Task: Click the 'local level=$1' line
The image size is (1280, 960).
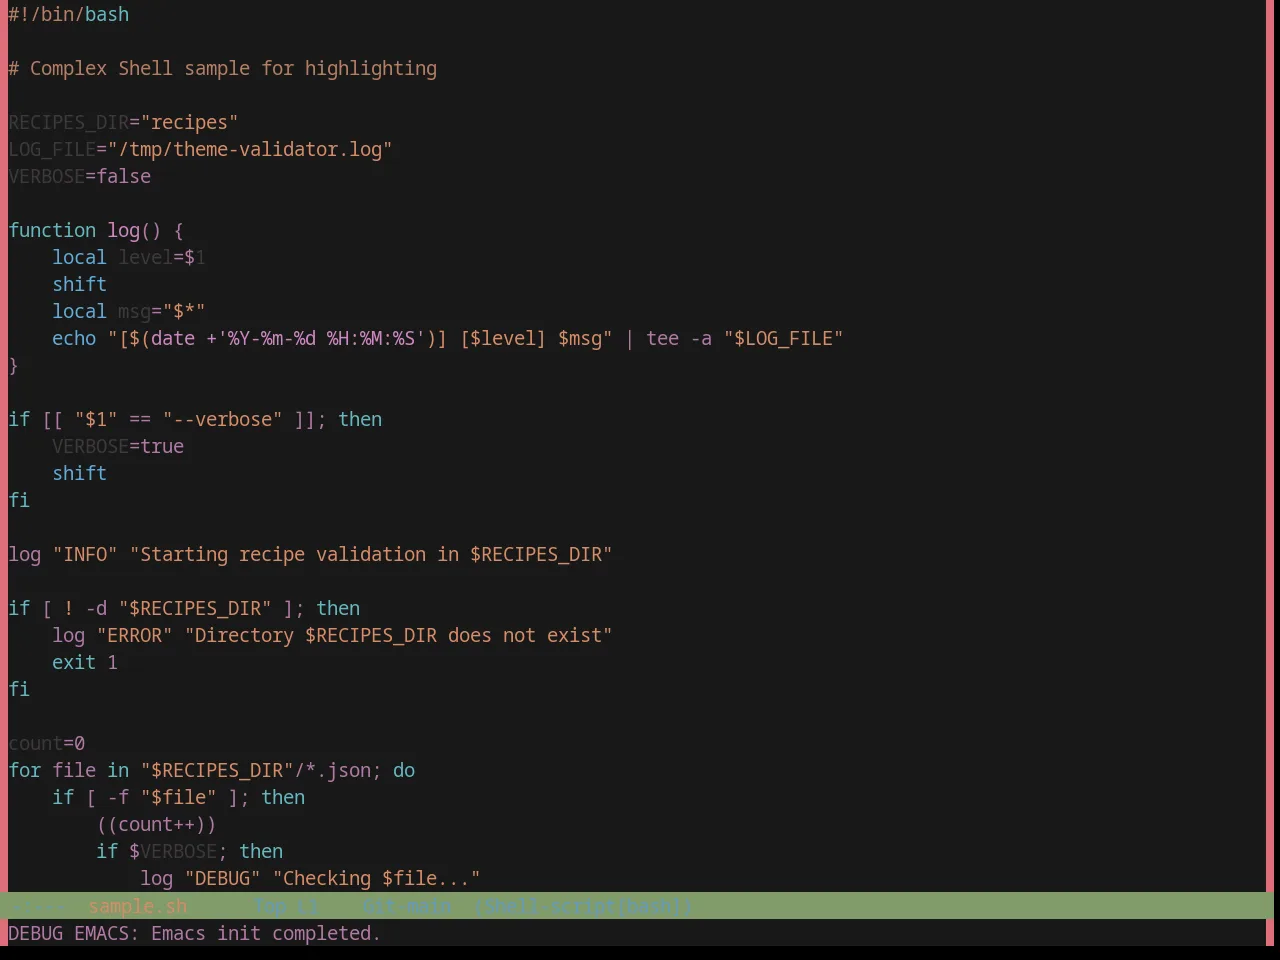Action: pyautogui.click(x=129, y=257)
